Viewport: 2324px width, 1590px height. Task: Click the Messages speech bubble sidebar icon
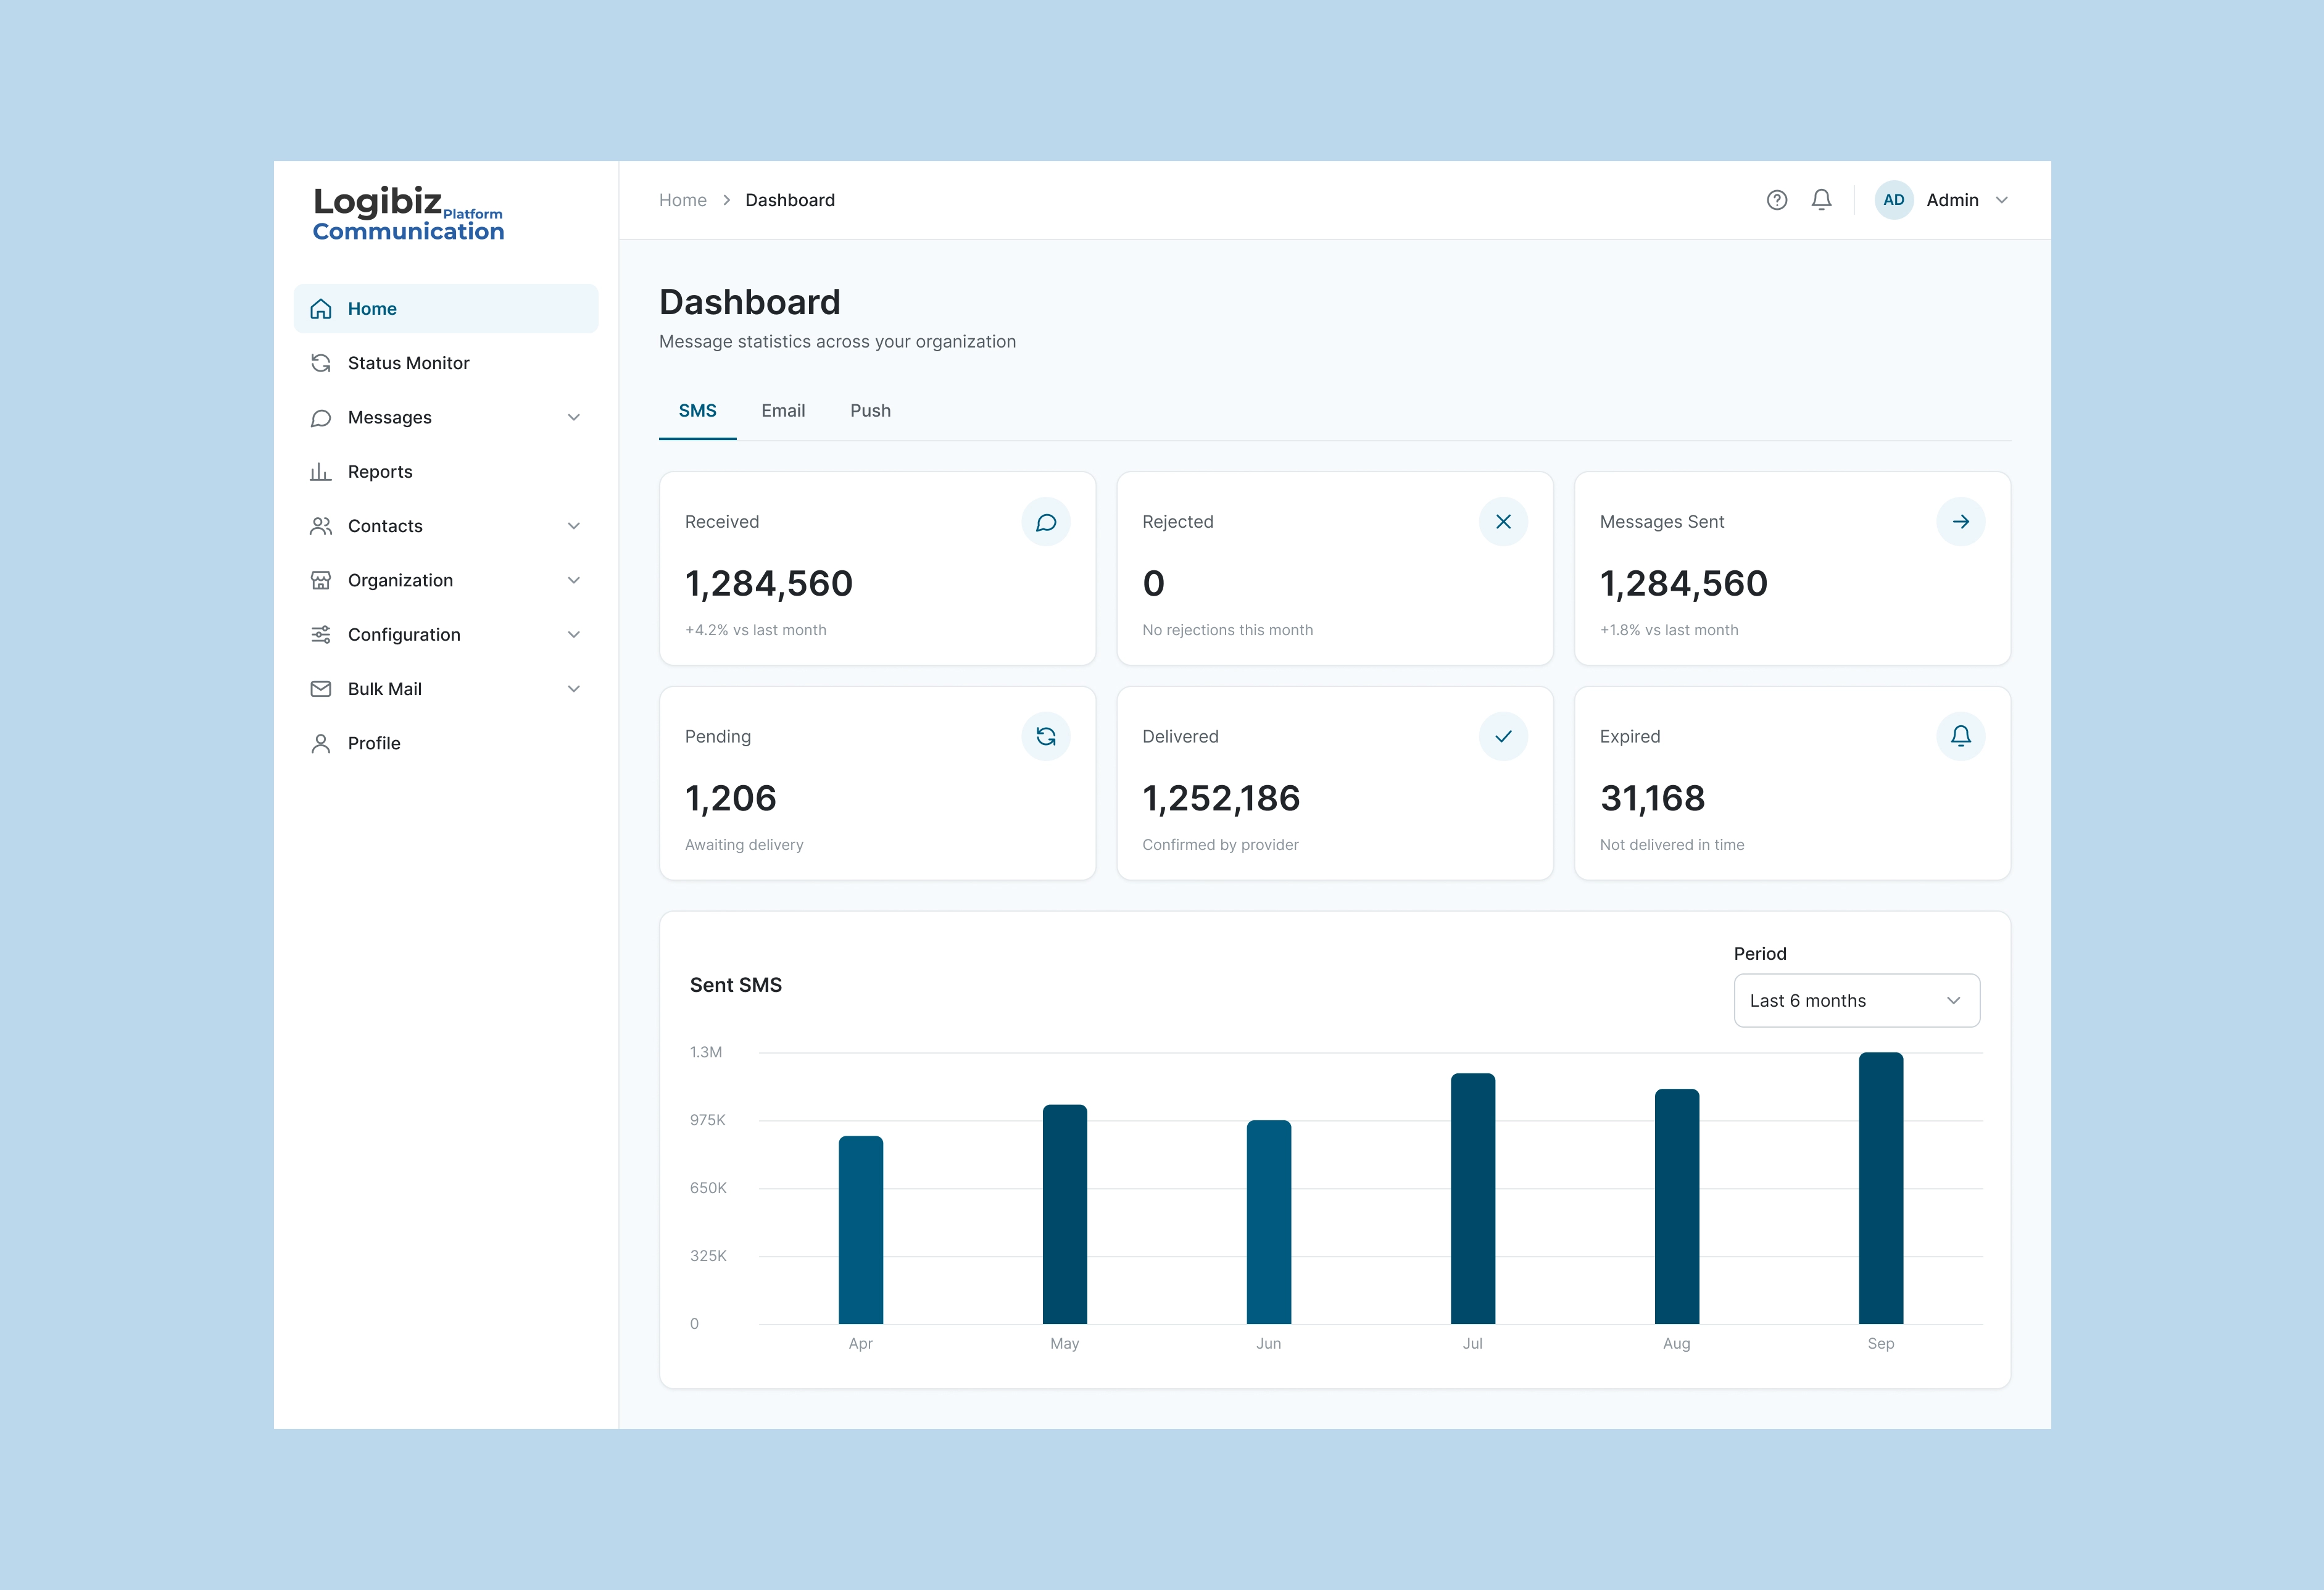[x=321, y=417]
